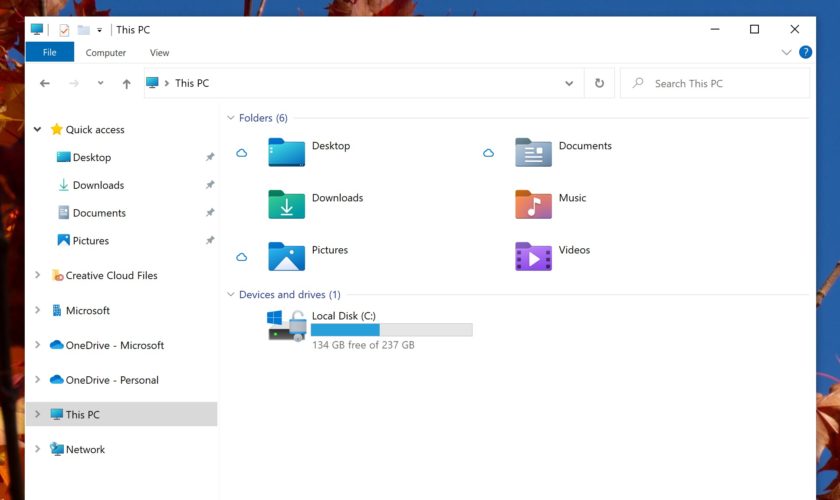Open the Local Disk (C:) drive icon
Viewport: 840px width, 500px height.
[x=286, y=325]
